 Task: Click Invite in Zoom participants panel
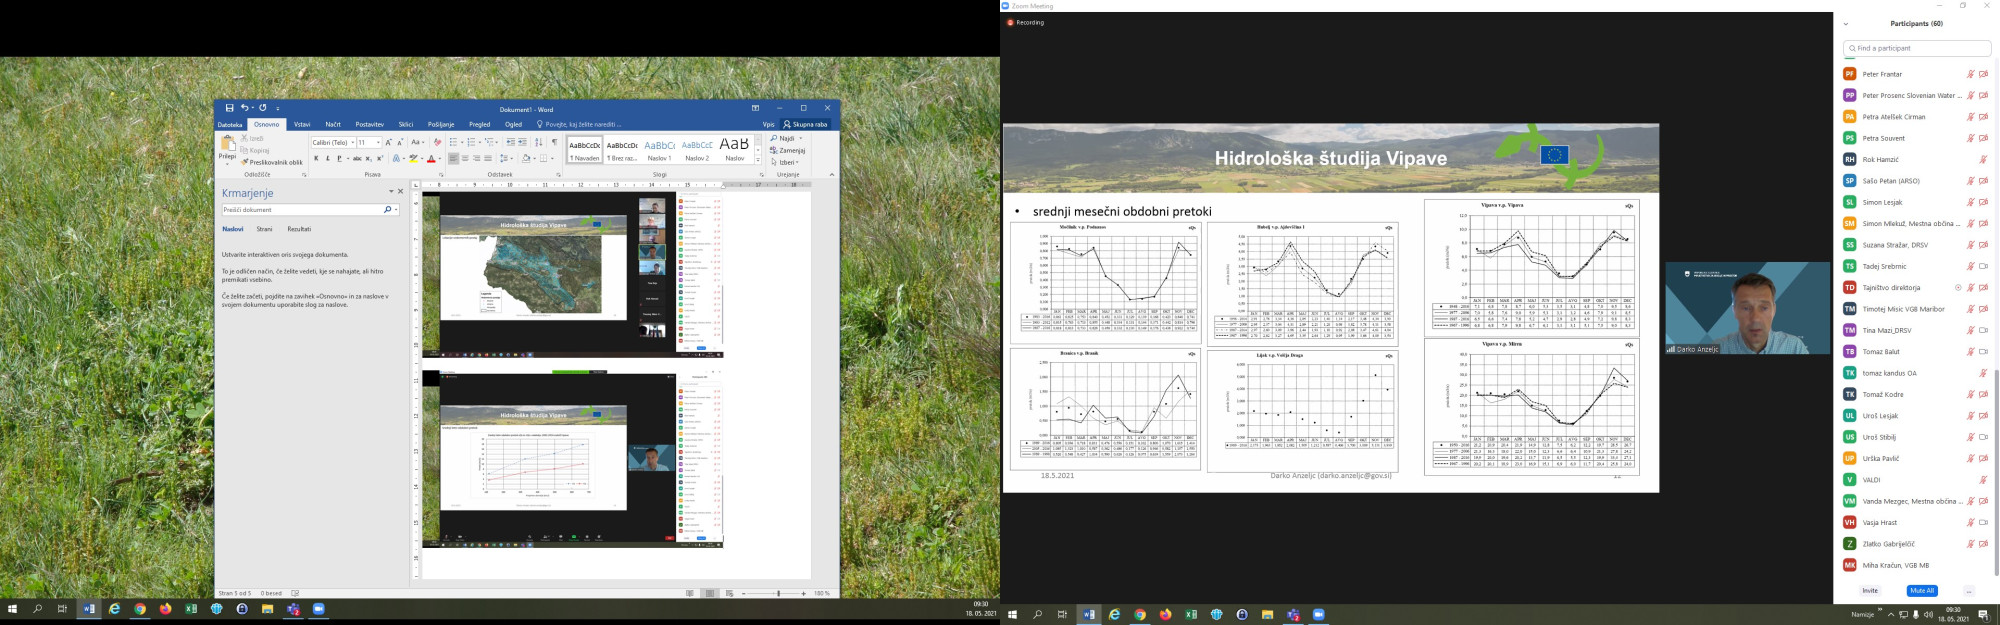[1870, 591]
